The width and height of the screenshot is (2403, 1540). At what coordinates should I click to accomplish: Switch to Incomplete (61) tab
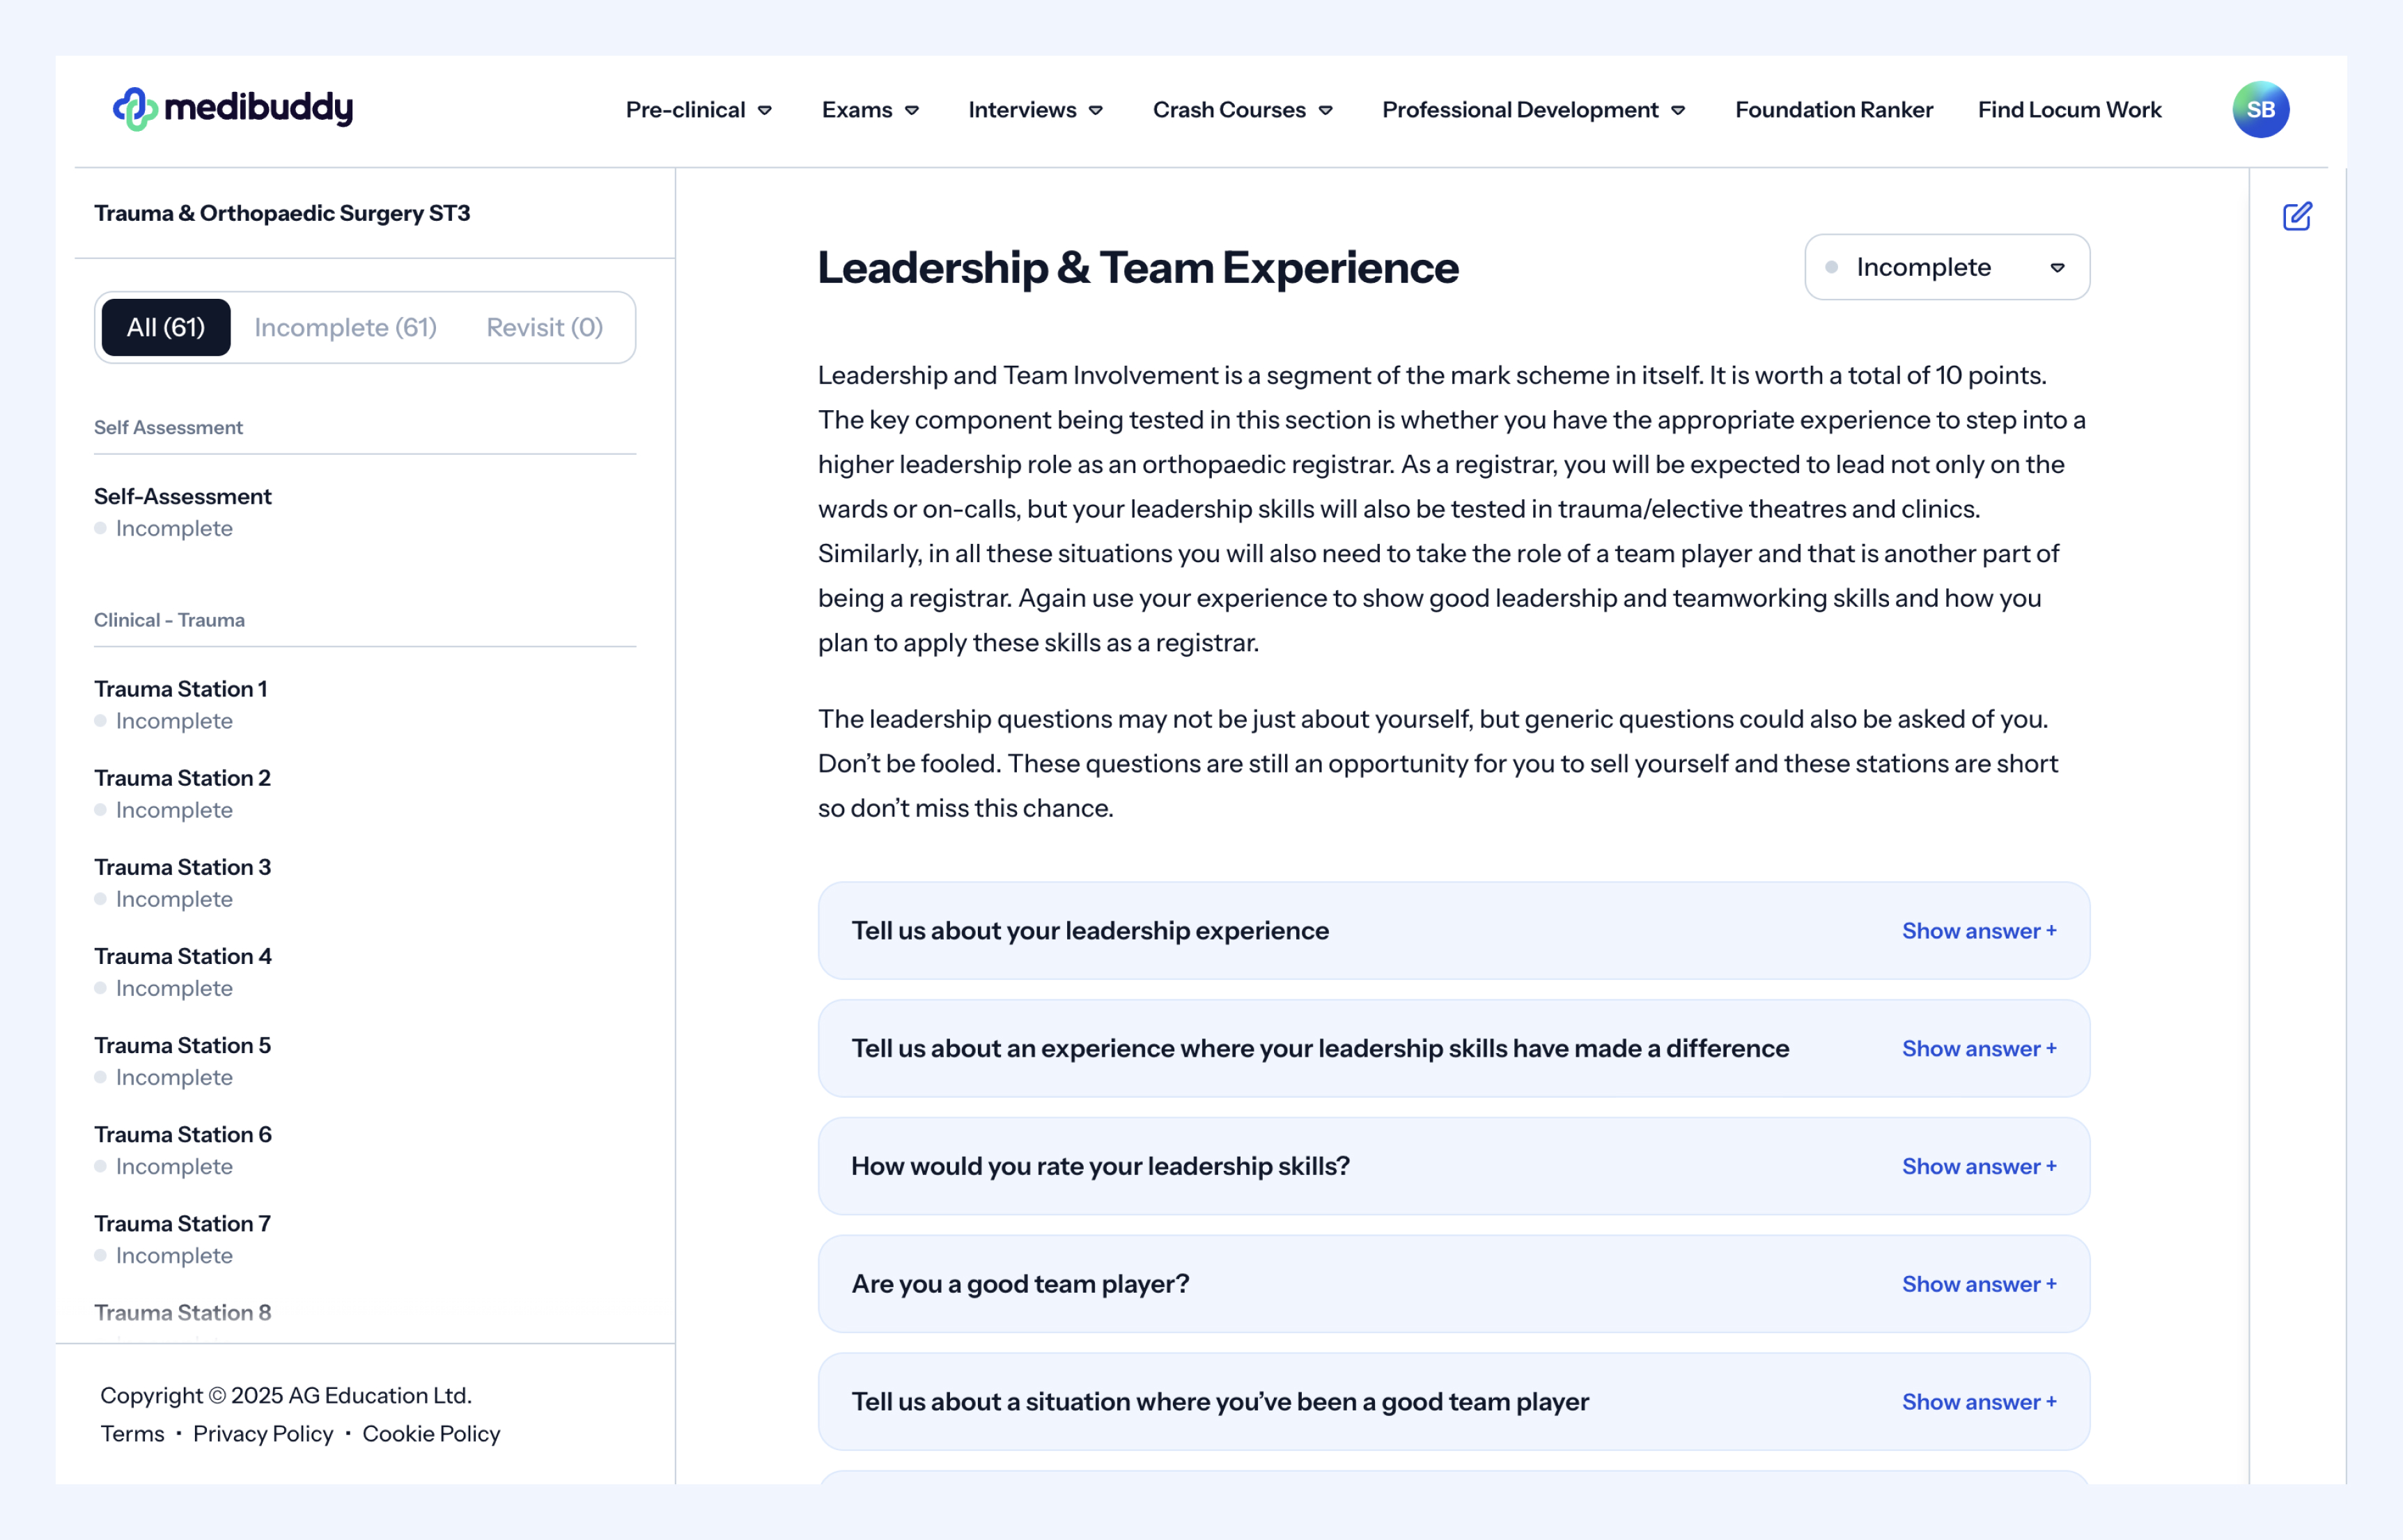[x=345, y=327]
